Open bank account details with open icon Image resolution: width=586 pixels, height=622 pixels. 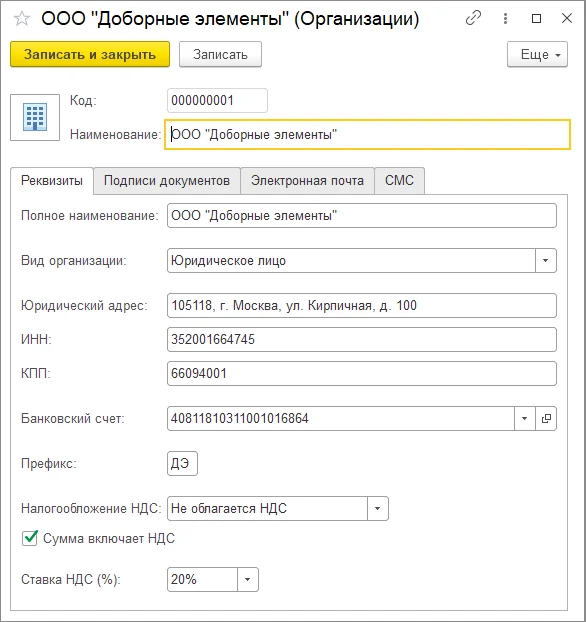(546, 419)
